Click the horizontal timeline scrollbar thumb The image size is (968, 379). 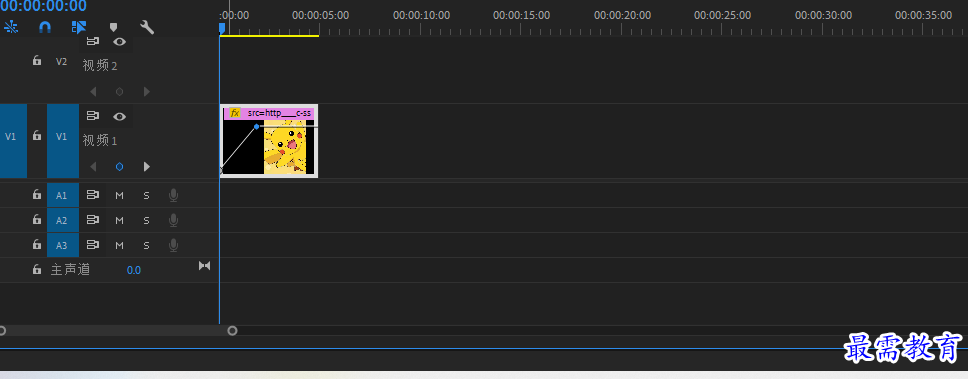coord(117,331)
